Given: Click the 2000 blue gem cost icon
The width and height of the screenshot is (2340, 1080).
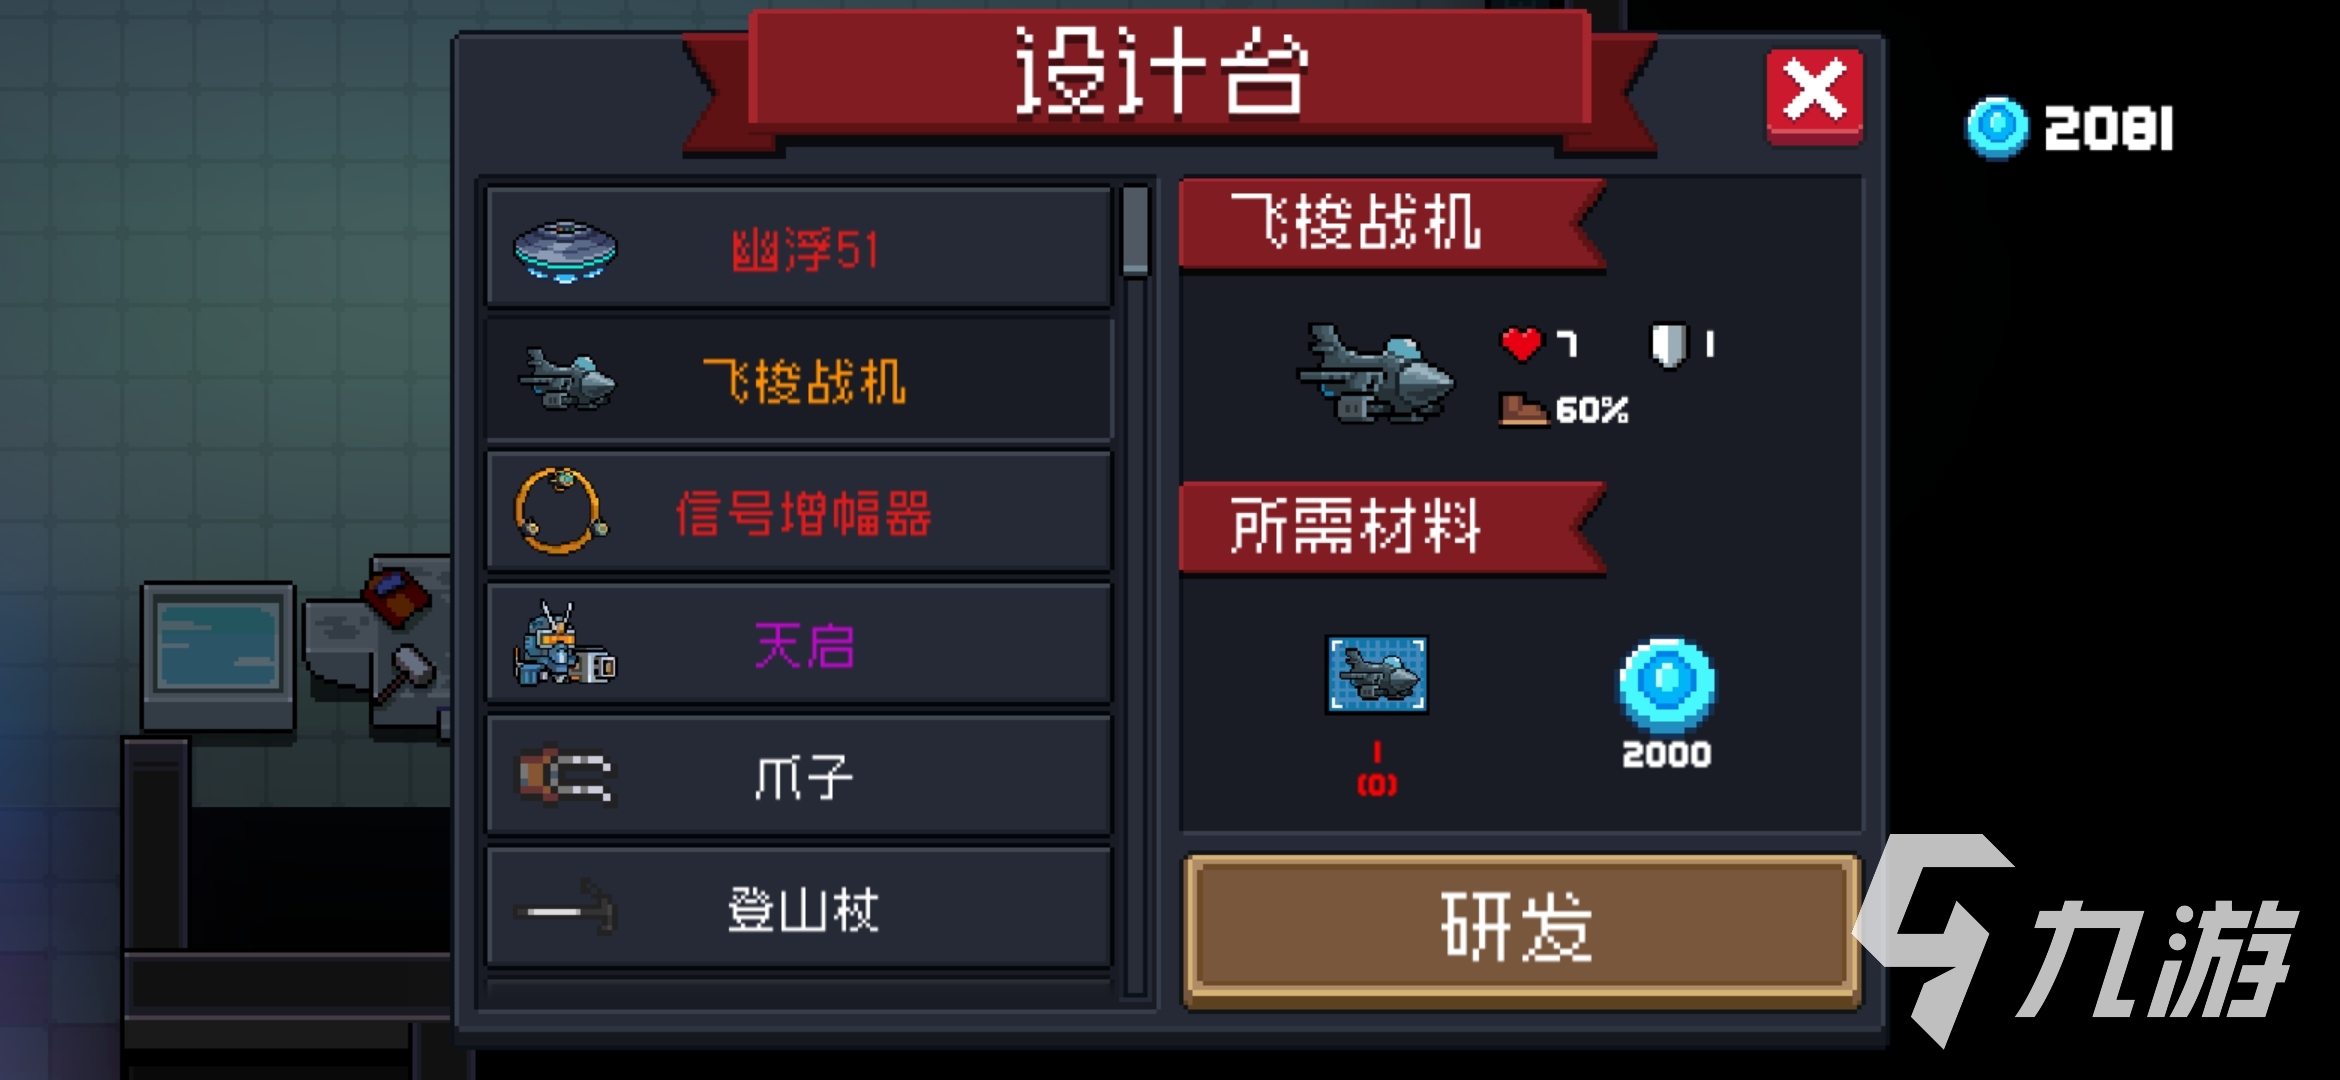Looking at the screenshot, I should coord(1667,685).
